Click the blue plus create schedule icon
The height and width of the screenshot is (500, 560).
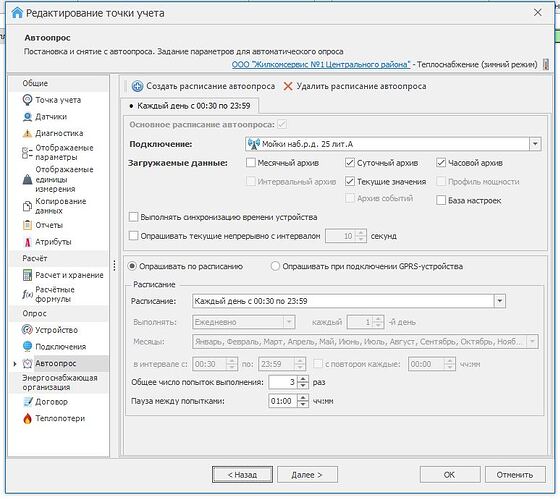[x=137, y=86]
